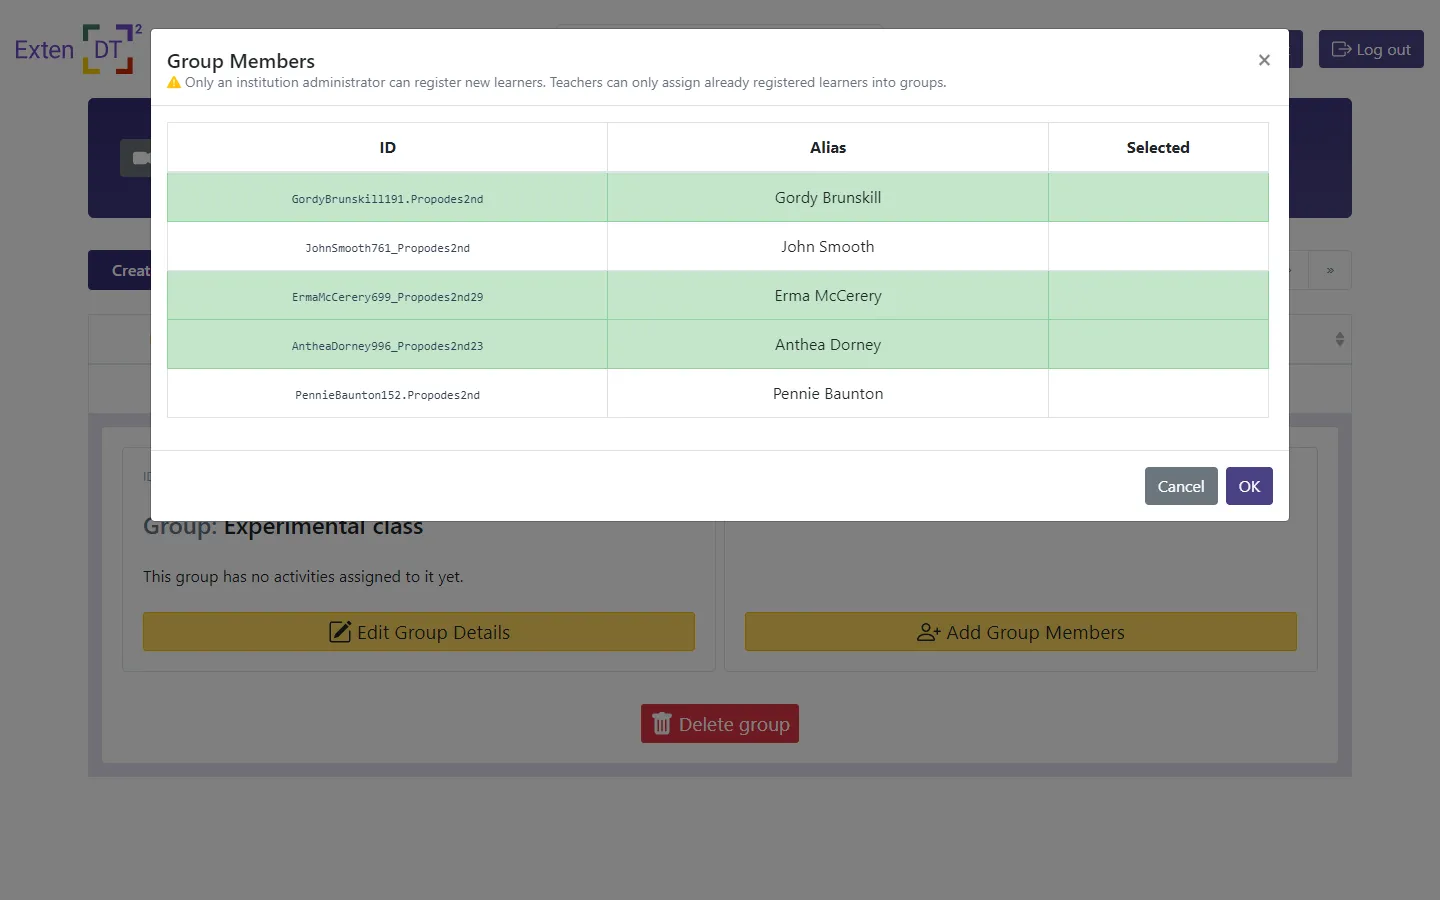Click the trash icon on Delete group
The image size is (1440, 900).
tap(662, 724)
